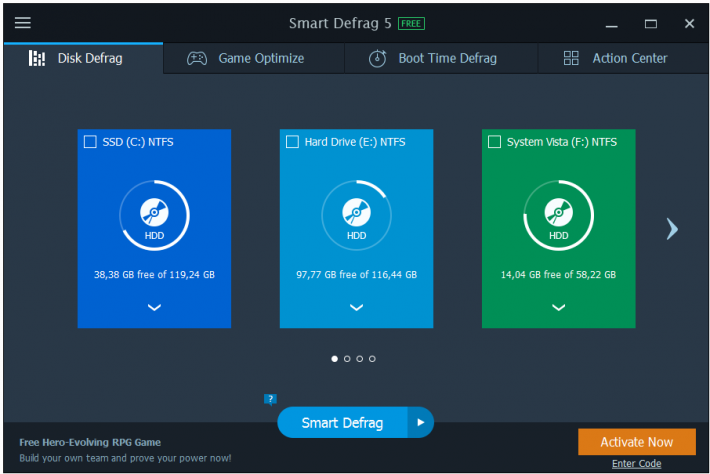This screenshot has width=710, height=474.
Task: Click 97,77 GB free of 116,44 GB text
Action: point(356,274)
